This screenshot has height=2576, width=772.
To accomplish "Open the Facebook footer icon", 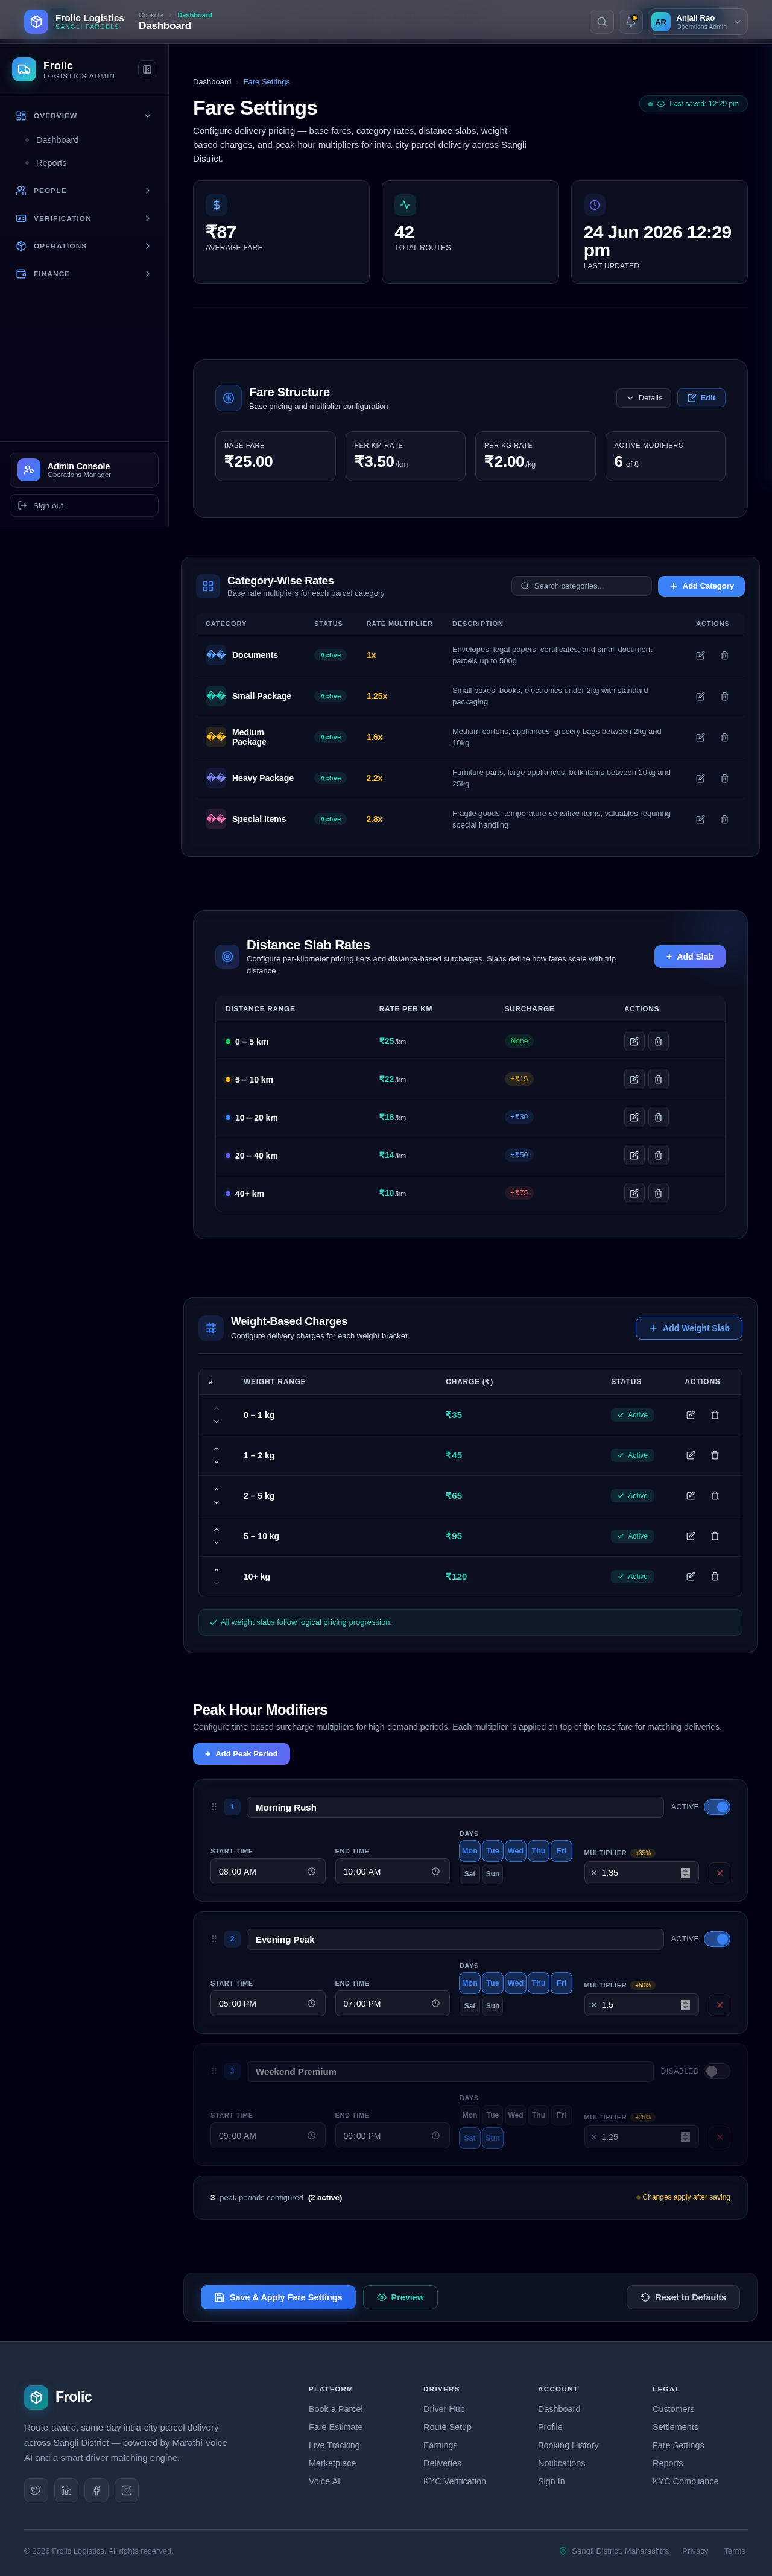I will point(96,2489).
